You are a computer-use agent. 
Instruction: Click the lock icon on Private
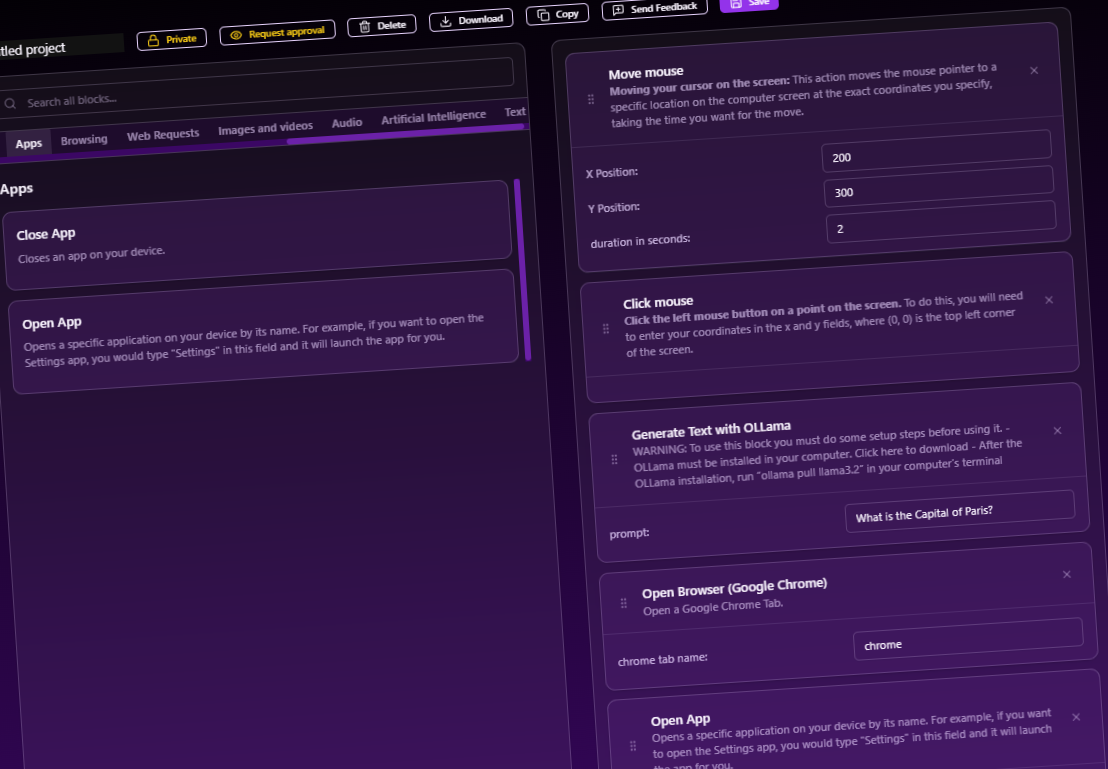[153, 41]
